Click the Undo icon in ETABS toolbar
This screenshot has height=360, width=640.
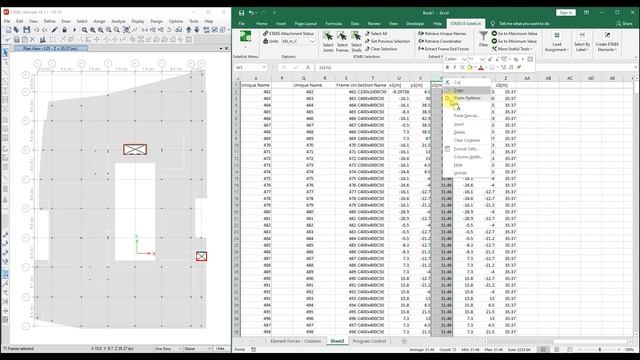(36, 30)
